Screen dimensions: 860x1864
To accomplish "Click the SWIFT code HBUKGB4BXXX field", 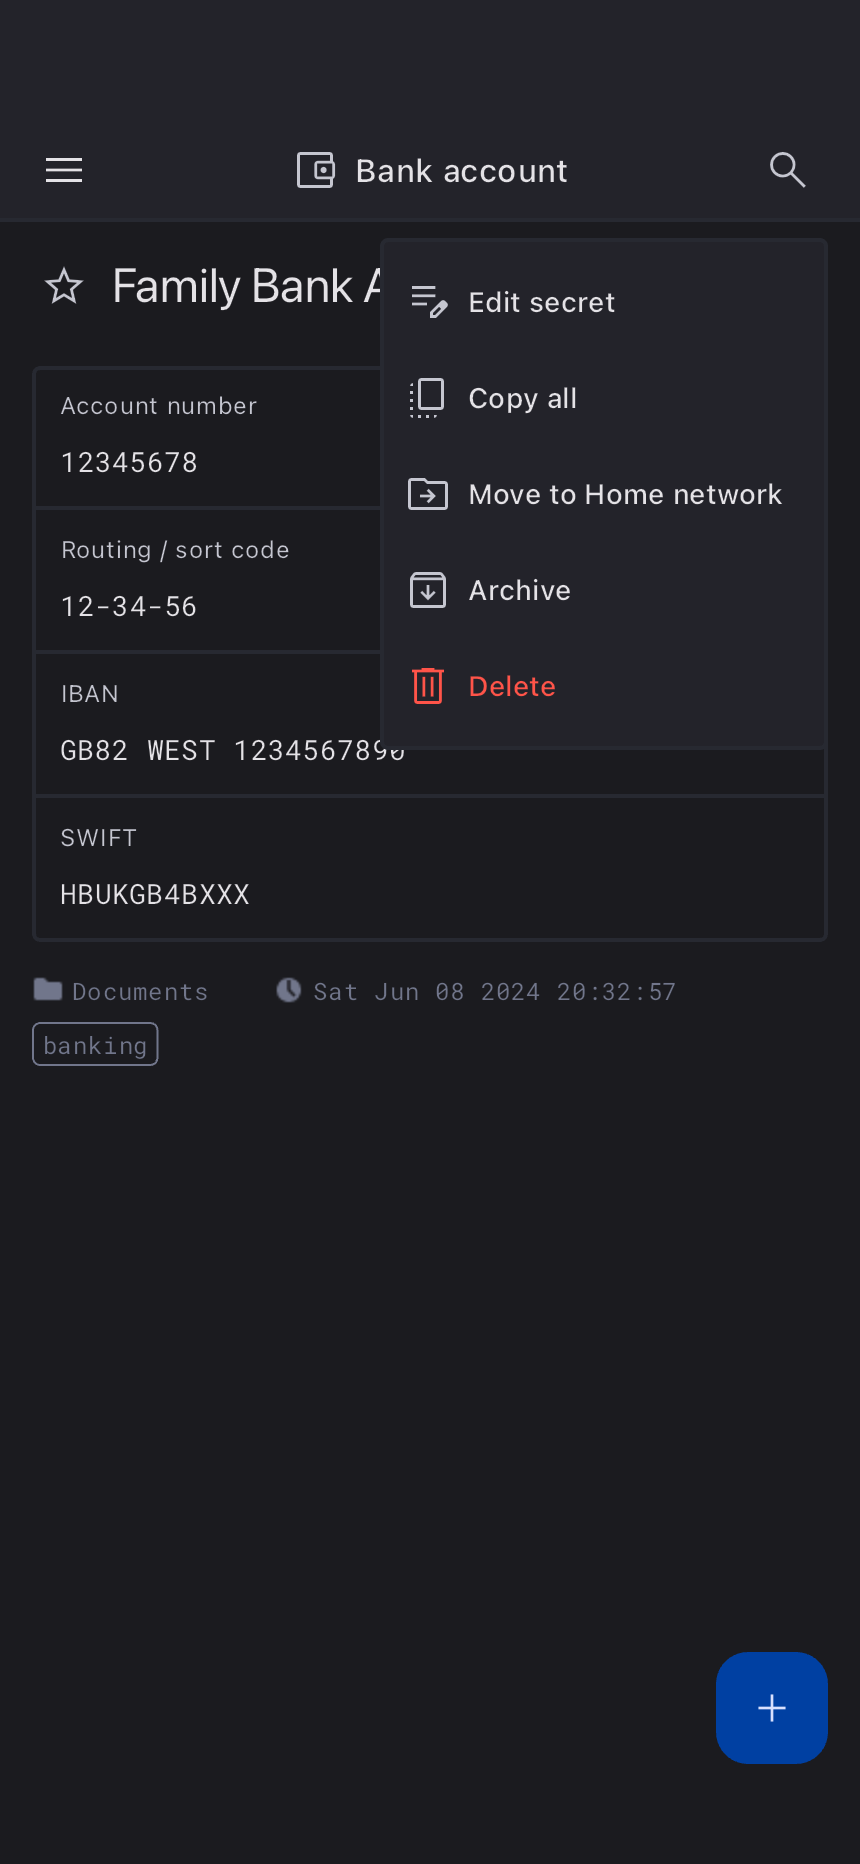I will [x=155, y=894].
